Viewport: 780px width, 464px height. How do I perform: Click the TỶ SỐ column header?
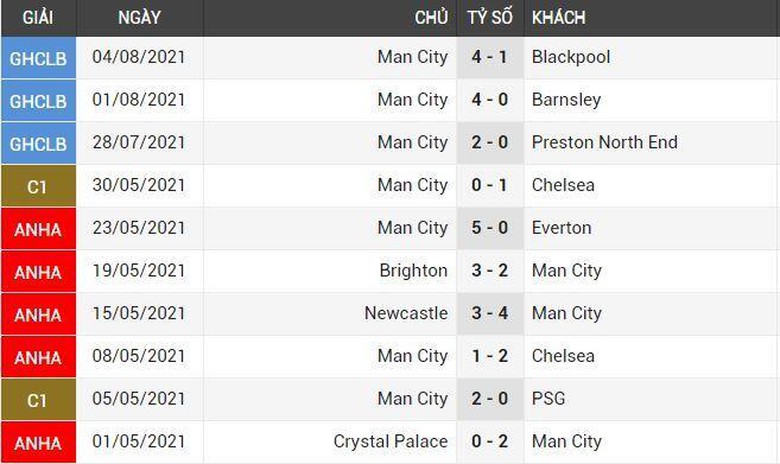tap(489, 18)
